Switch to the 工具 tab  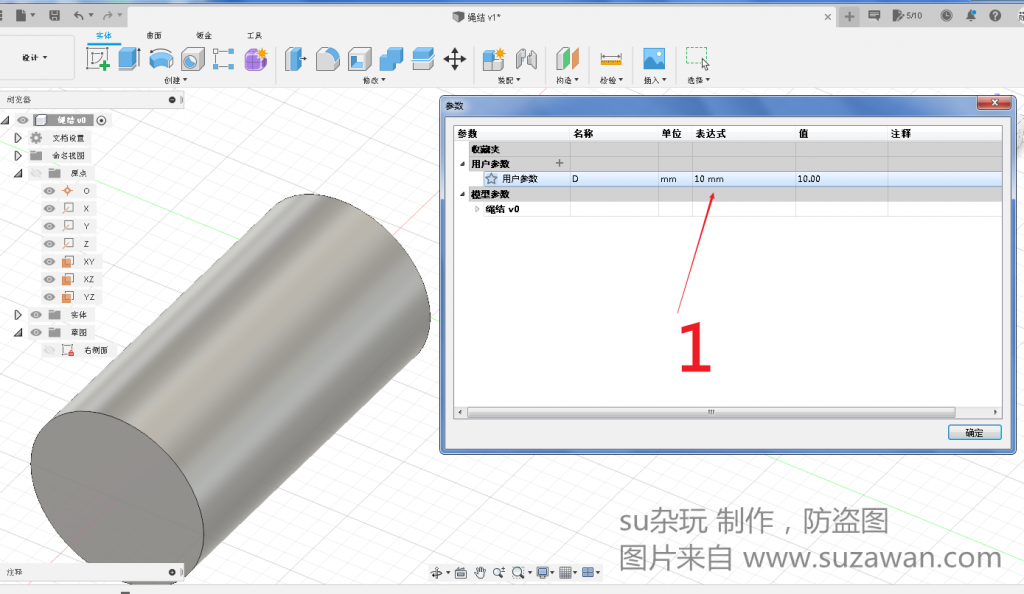254,36
